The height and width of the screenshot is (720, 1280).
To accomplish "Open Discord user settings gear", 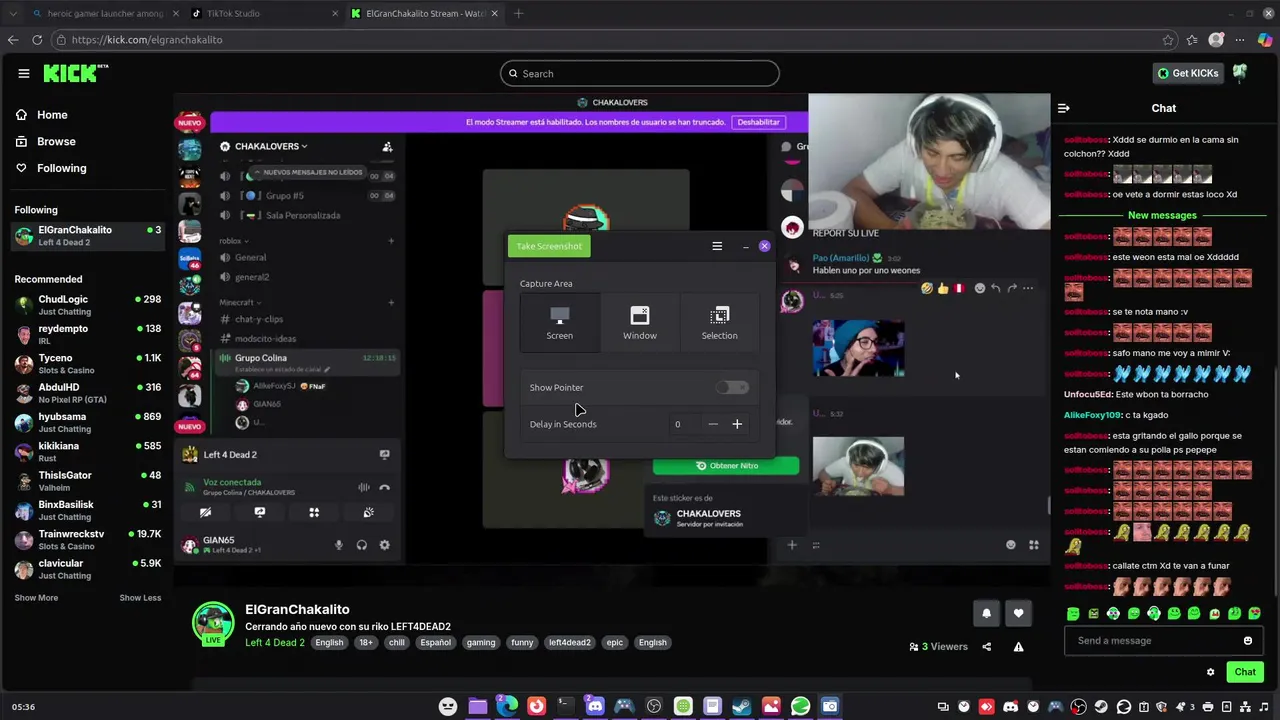I will coord(384,545).
